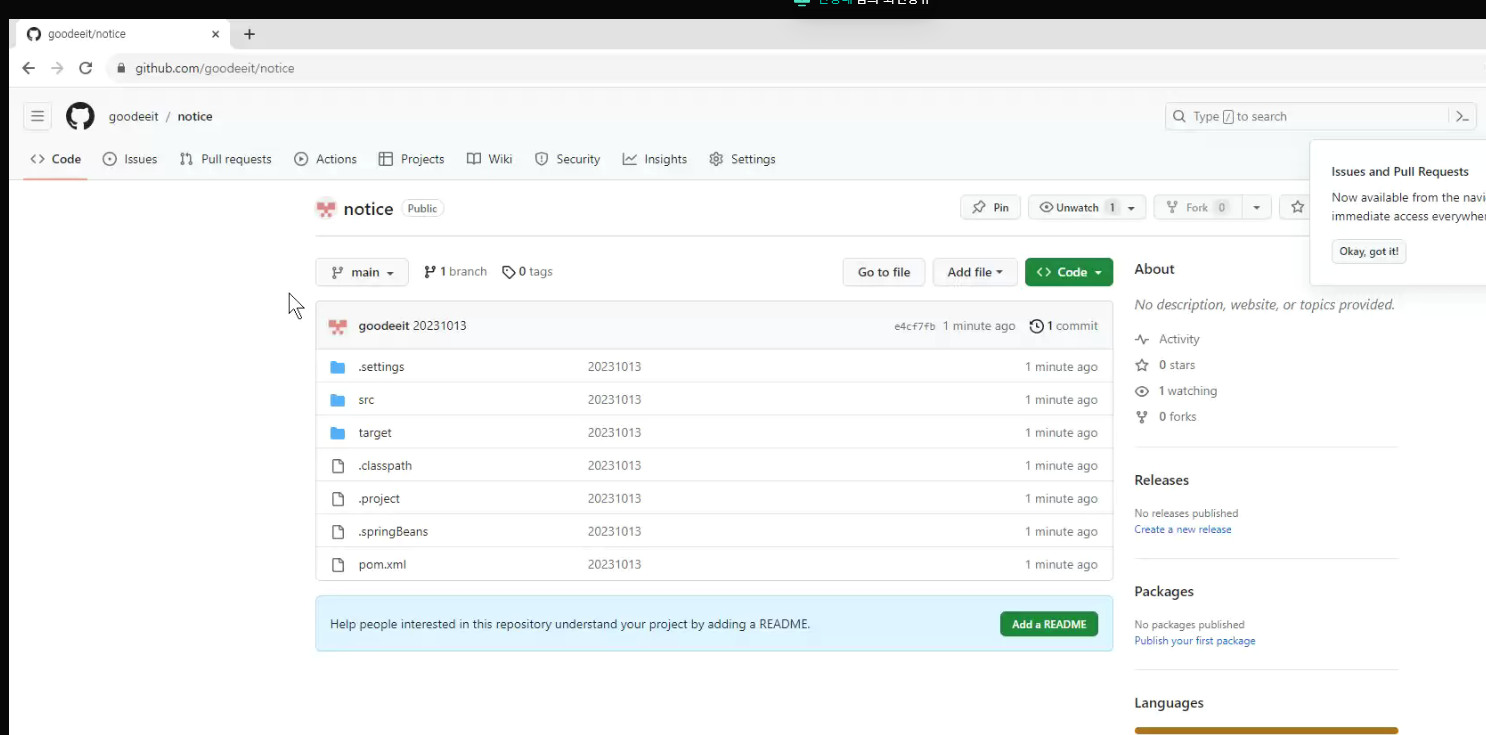Open the Unwatch notifications dropdown
Viewport: 1486px width, 735px height.
tap(1087, 208)
